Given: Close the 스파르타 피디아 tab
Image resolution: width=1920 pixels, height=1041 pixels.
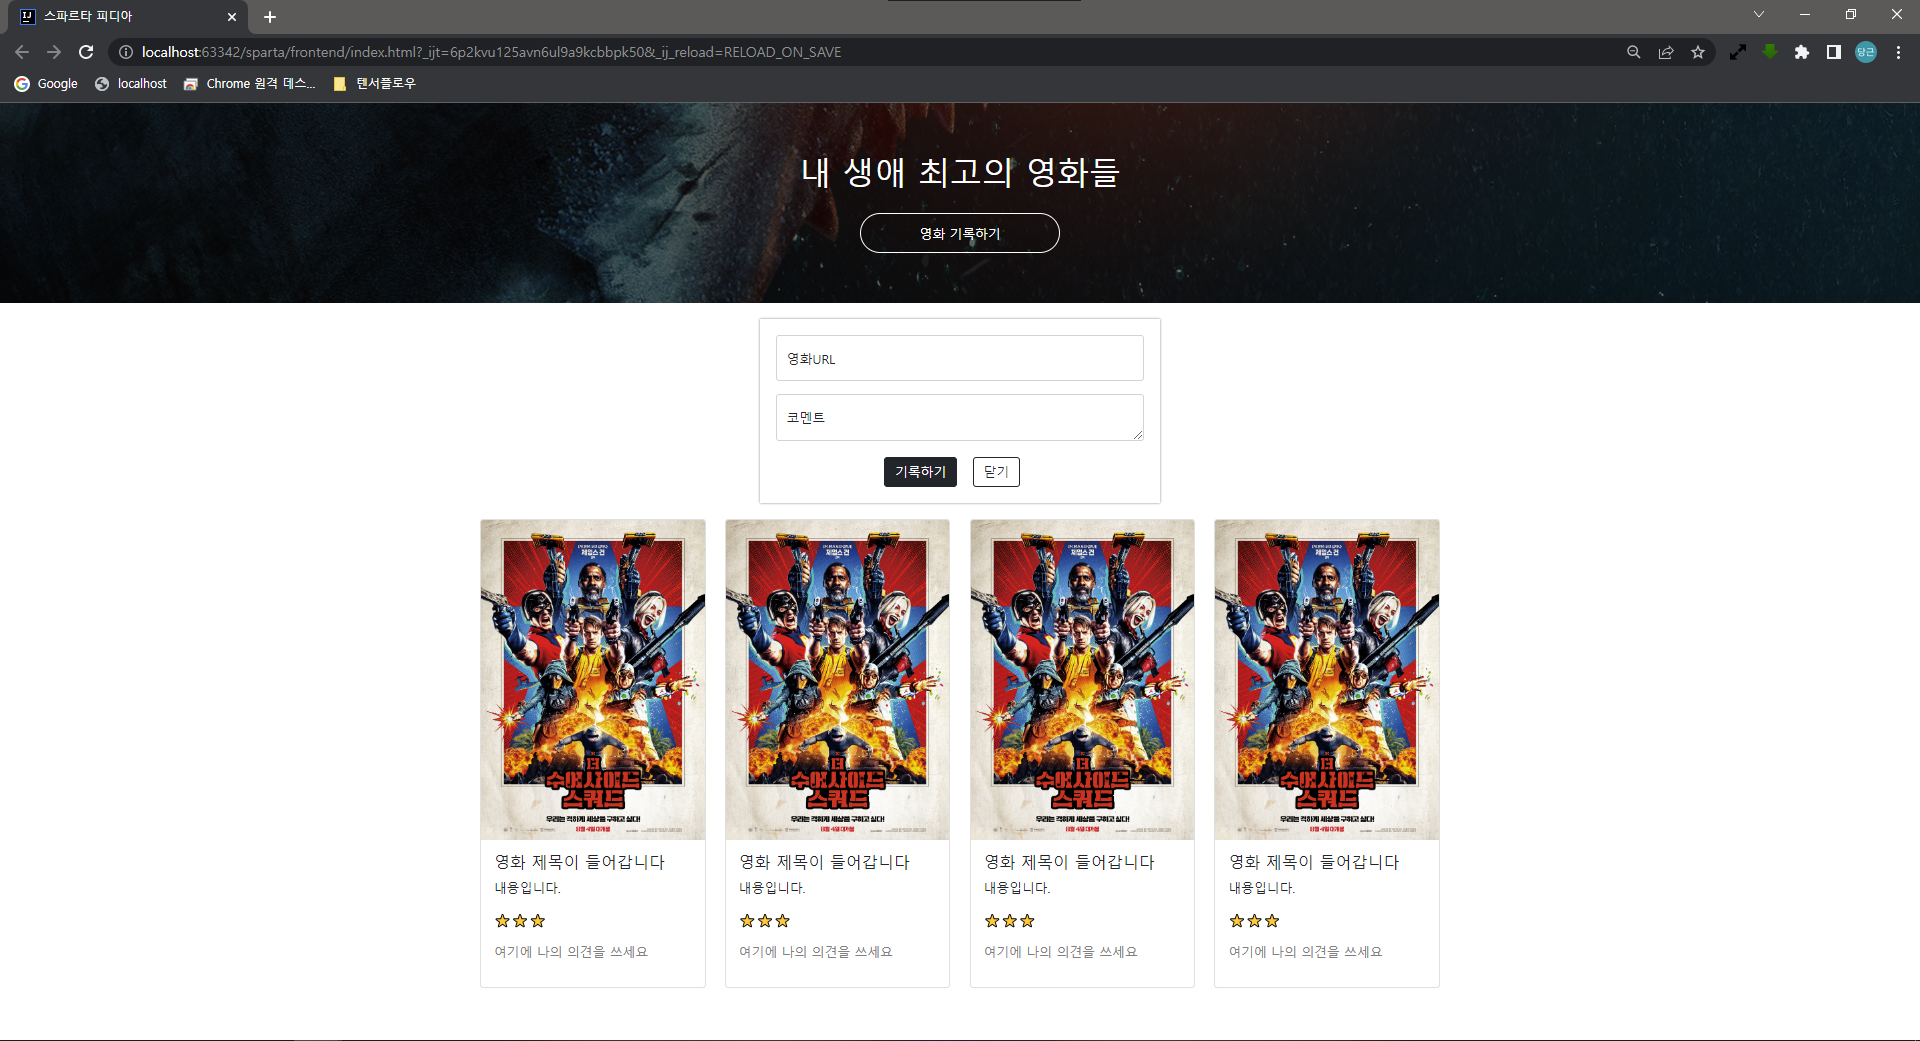Looking at the screenshot, I should point(232,17).
